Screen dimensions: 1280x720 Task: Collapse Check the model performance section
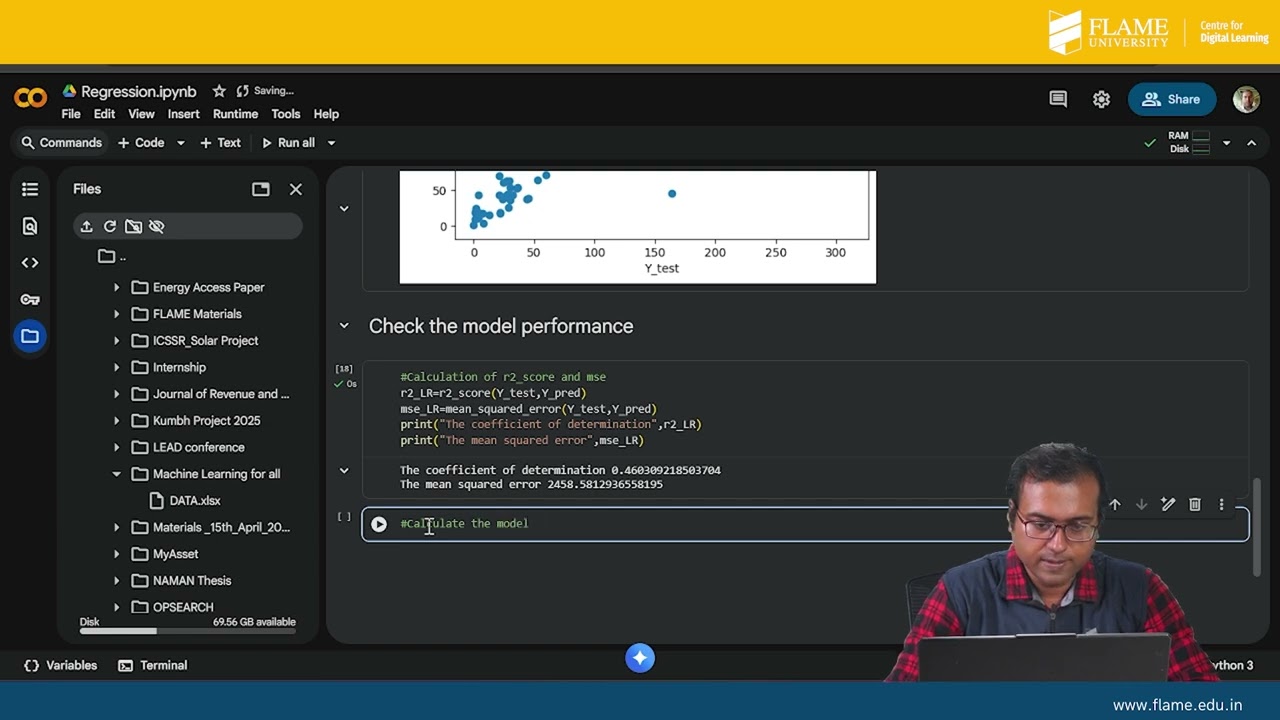coord(344,326)
